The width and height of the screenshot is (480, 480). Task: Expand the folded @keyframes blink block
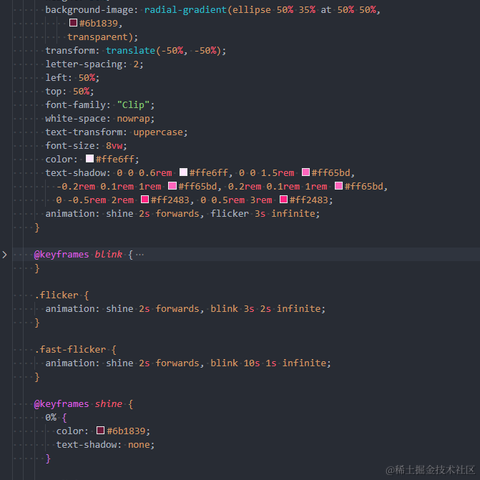tap(5, 255)
